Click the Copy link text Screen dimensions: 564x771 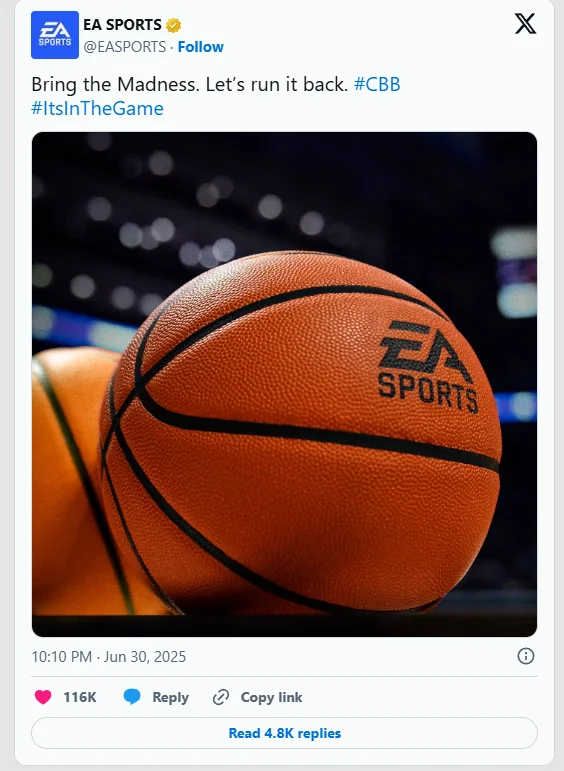[271, 697]
